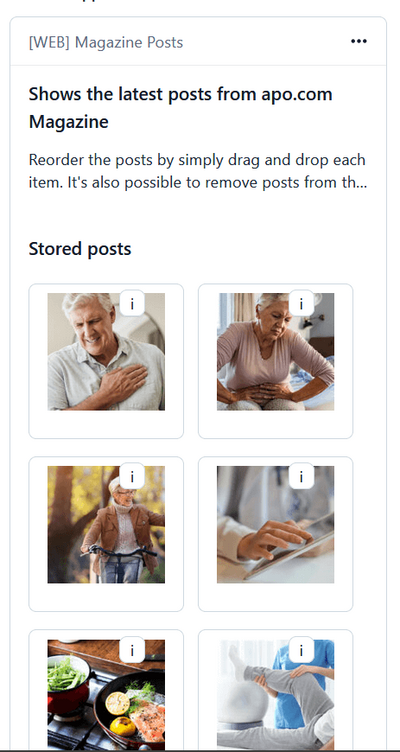
Task: Click white card area below chest-pain man image
Action: click(106, 424)
